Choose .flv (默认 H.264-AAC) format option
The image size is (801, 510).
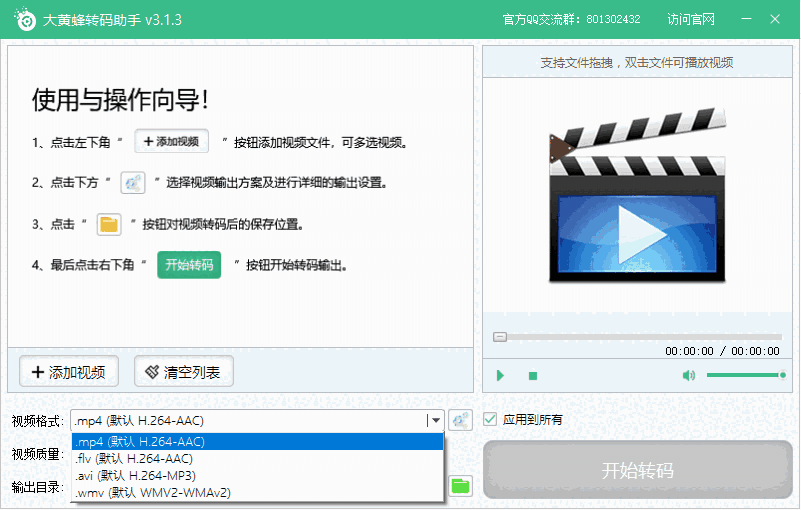pos(257,459)
